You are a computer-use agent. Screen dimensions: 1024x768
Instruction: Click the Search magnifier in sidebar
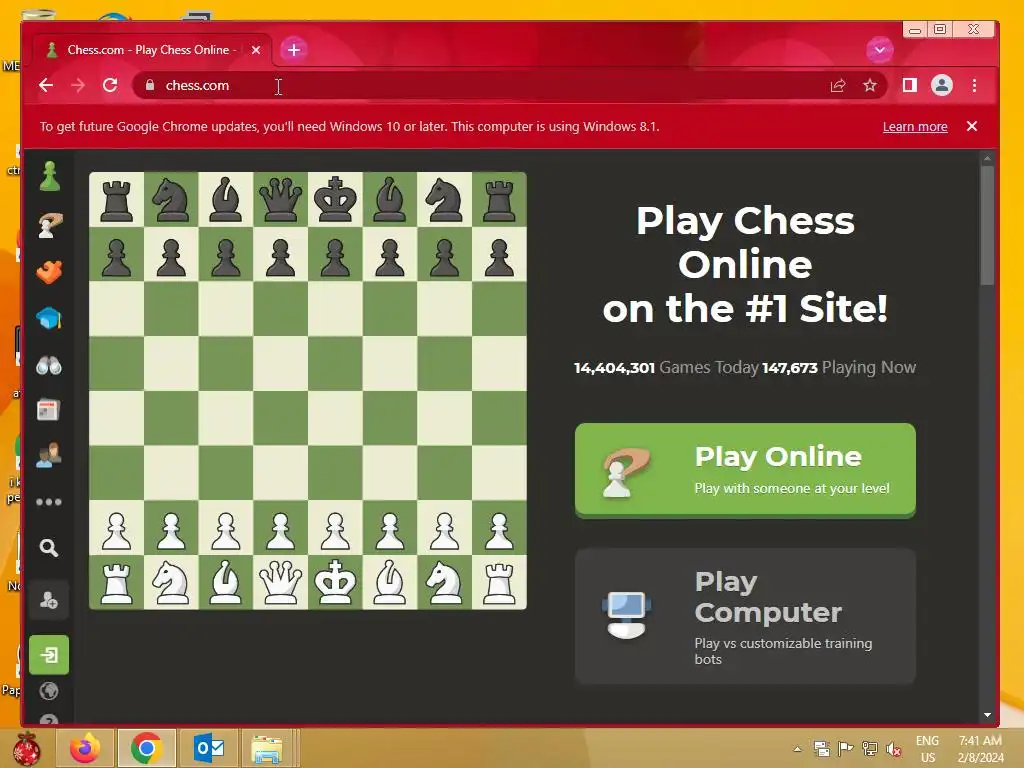49,547
